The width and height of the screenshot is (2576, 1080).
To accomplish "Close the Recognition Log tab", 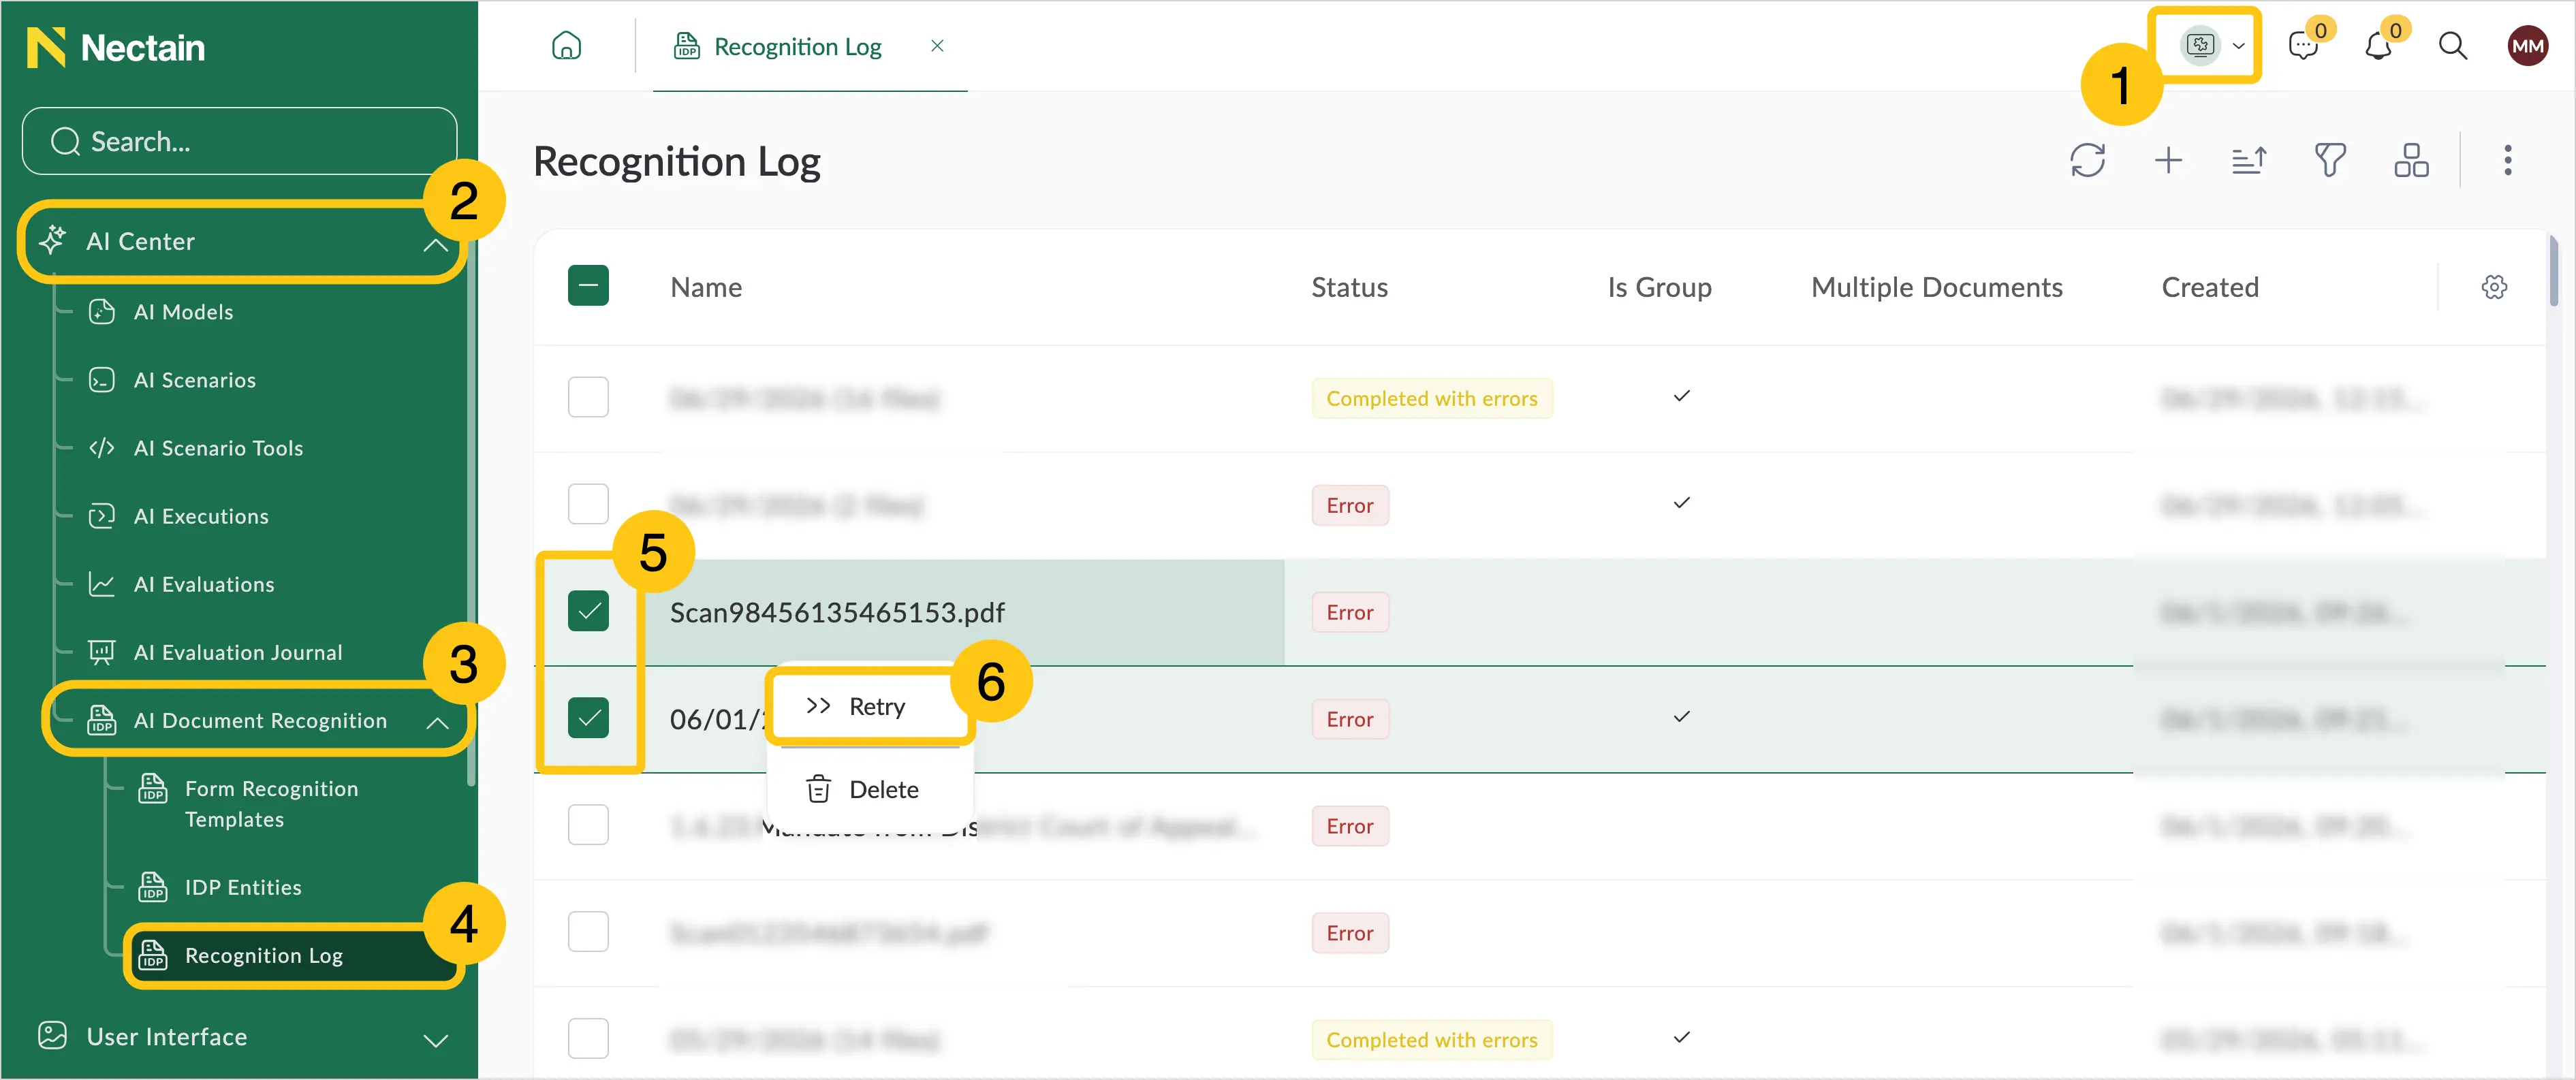I will point(937,46).
